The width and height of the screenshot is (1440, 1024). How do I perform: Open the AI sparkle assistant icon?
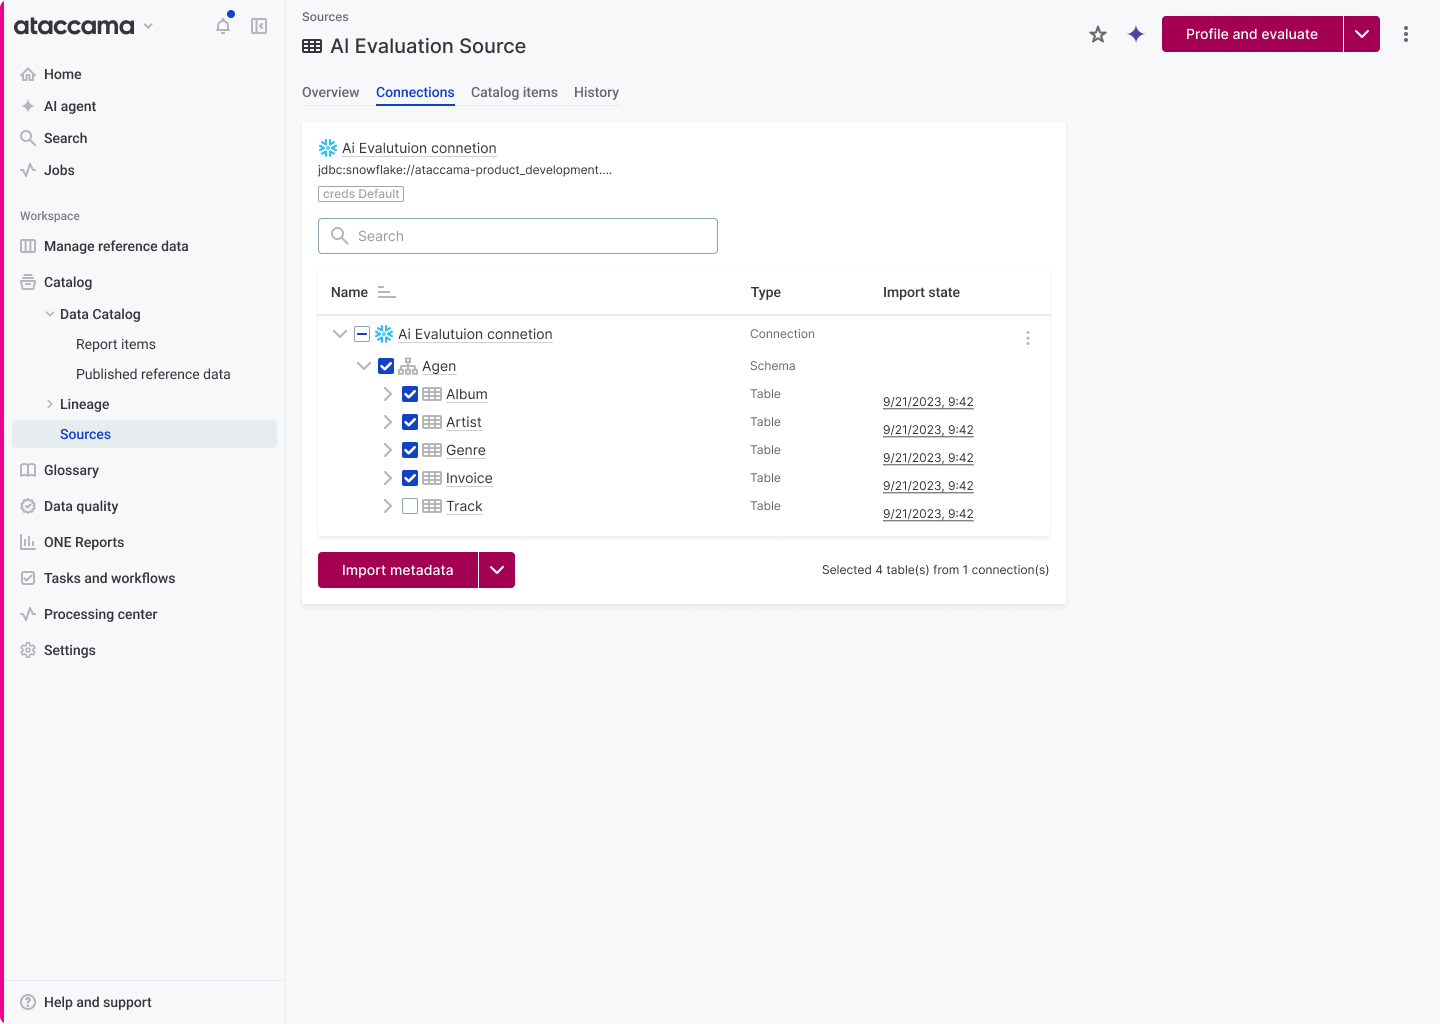pos(1136,34)
